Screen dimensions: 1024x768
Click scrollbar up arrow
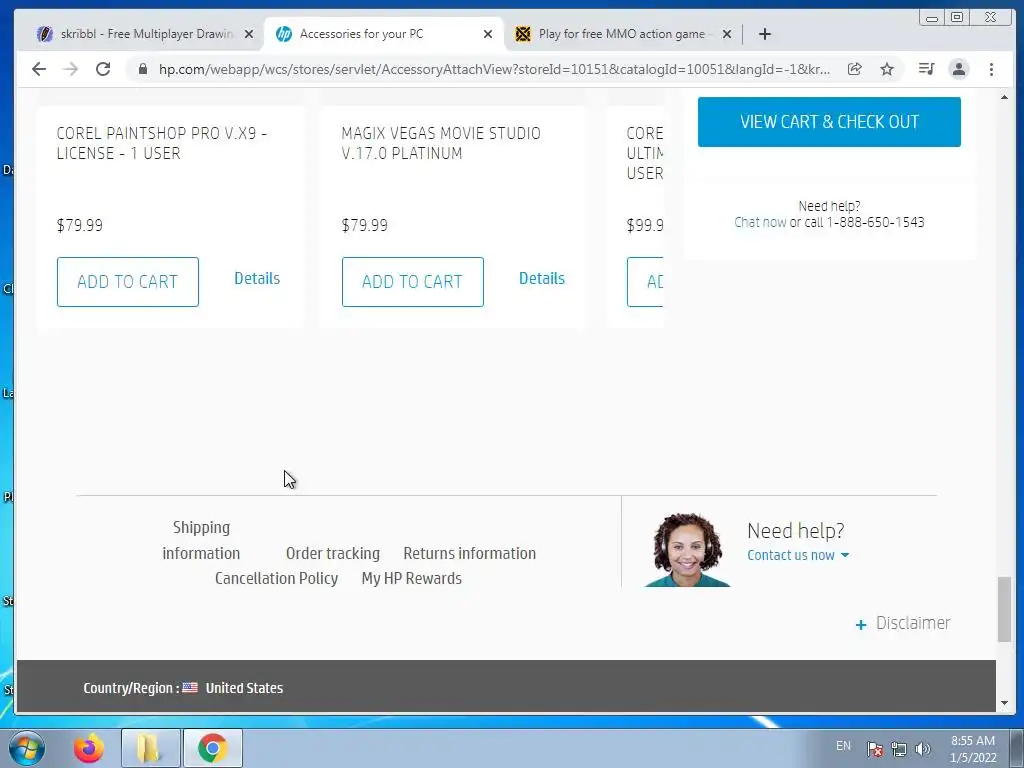(x=1004, y=97)
